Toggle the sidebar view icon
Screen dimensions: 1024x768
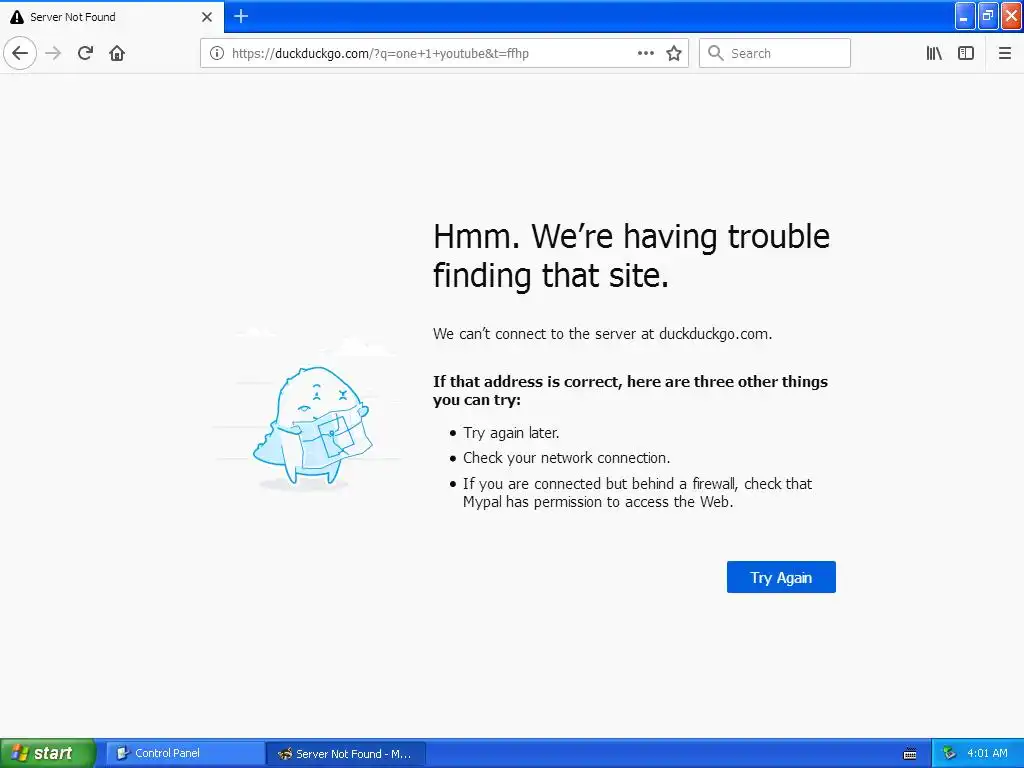[966, 53]
